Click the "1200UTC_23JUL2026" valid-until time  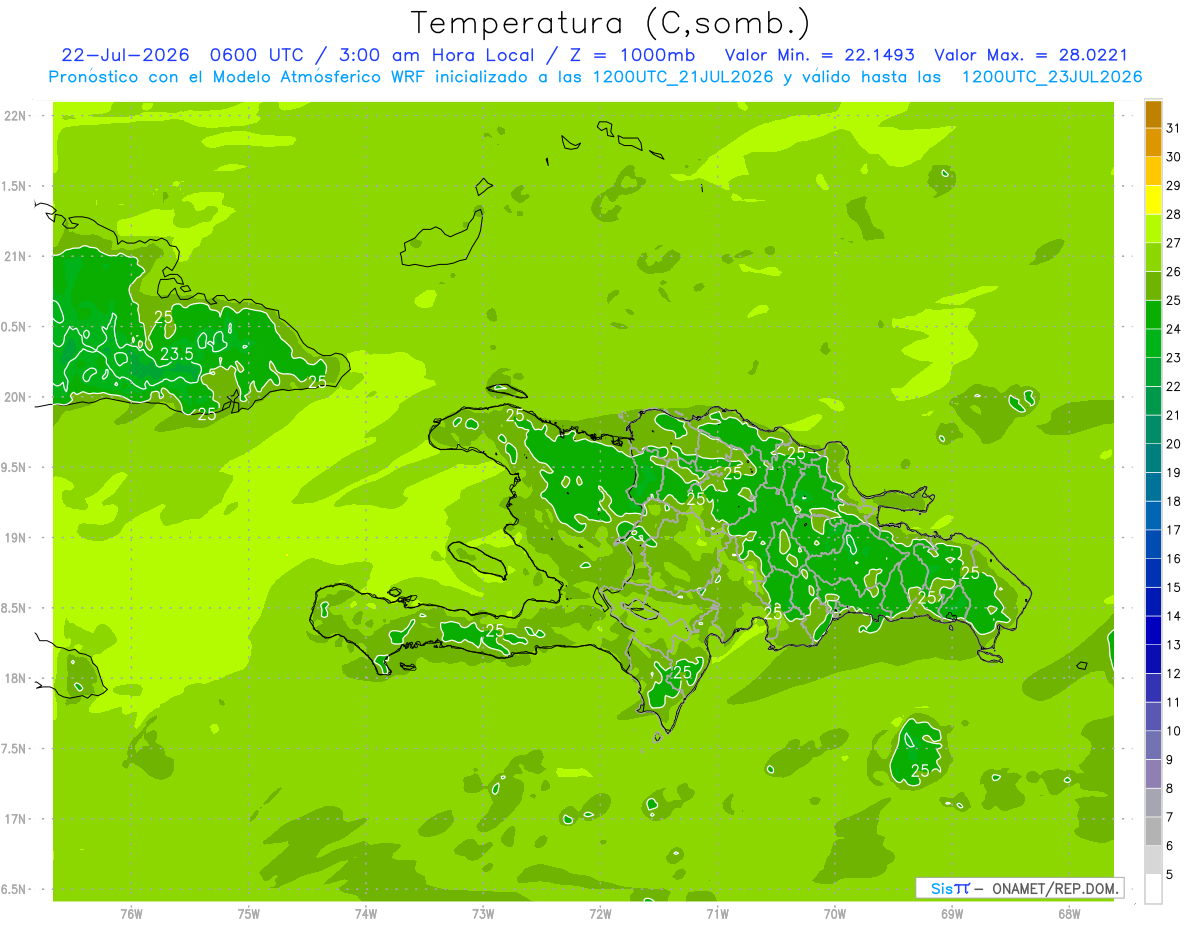point(1052,77)
